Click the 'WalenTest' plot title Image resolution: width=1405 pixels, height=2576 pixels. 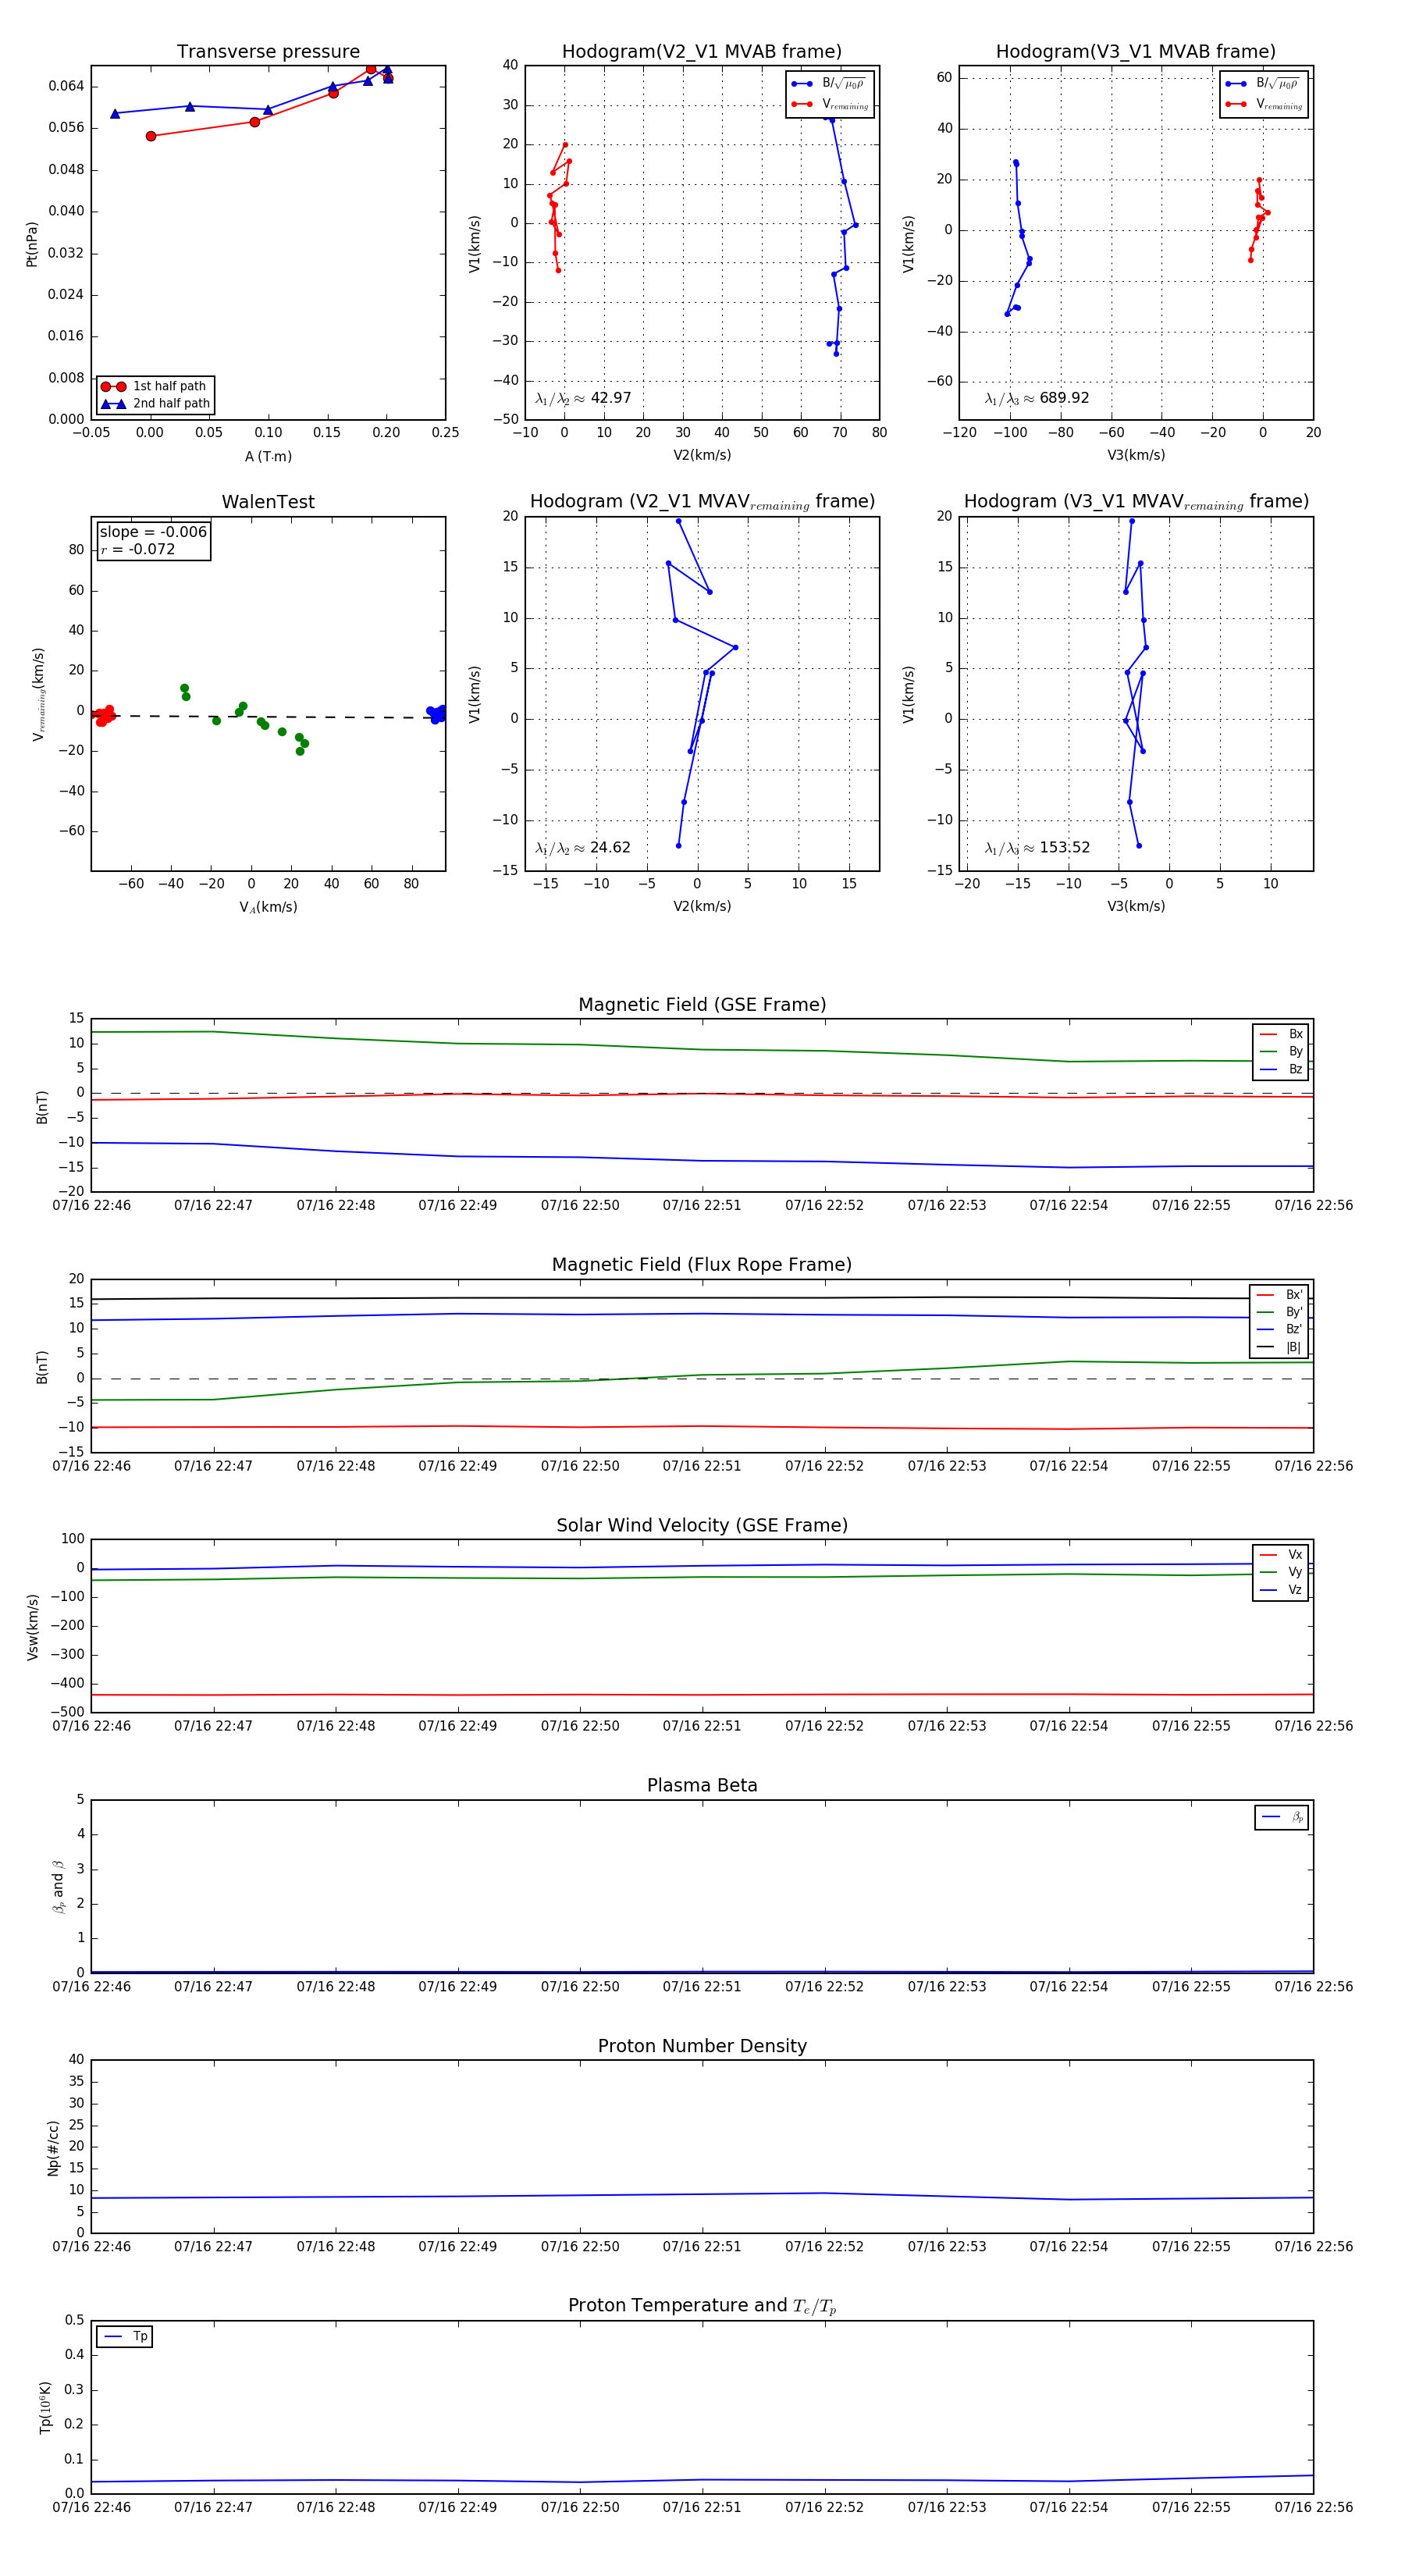pyautogui.click(x=268, y=502)
